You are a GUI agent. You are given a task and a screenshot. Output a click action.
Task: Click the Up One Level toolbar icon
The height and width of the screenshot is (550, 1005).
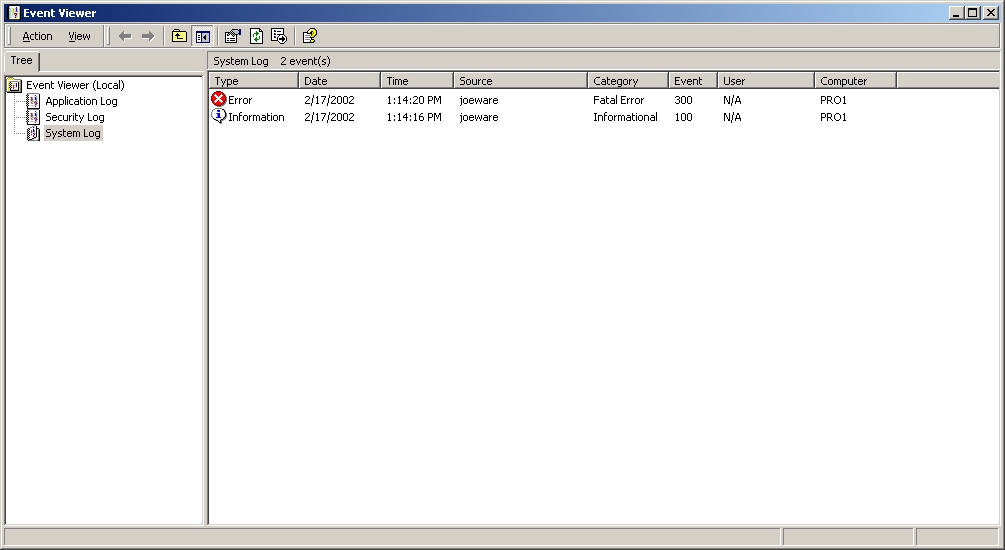pyautogui.click(x=179, y=36)
